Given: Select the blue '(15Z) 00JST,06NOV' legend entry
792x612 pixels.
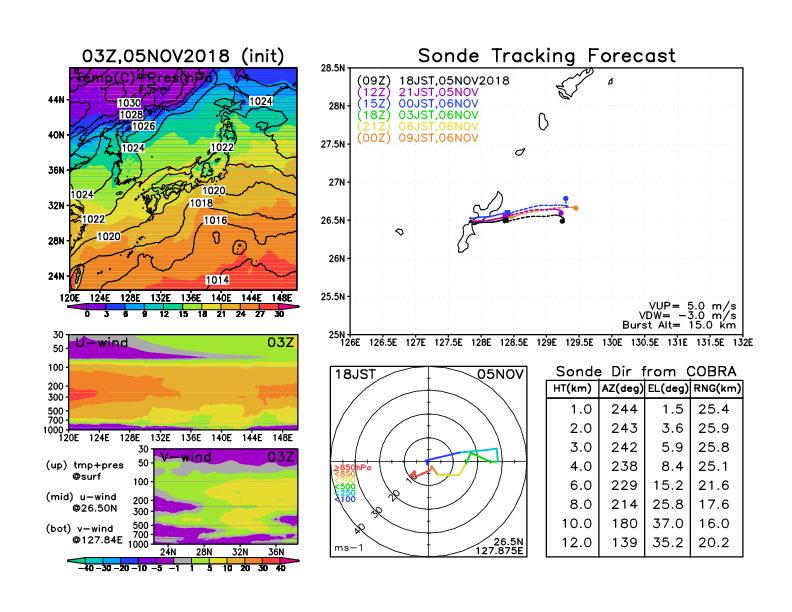Looking at the screenshot, I should 417,104.
